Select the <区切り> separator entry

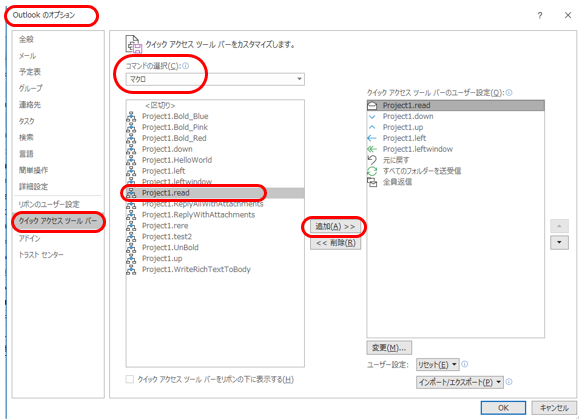(x=215, y=106)
